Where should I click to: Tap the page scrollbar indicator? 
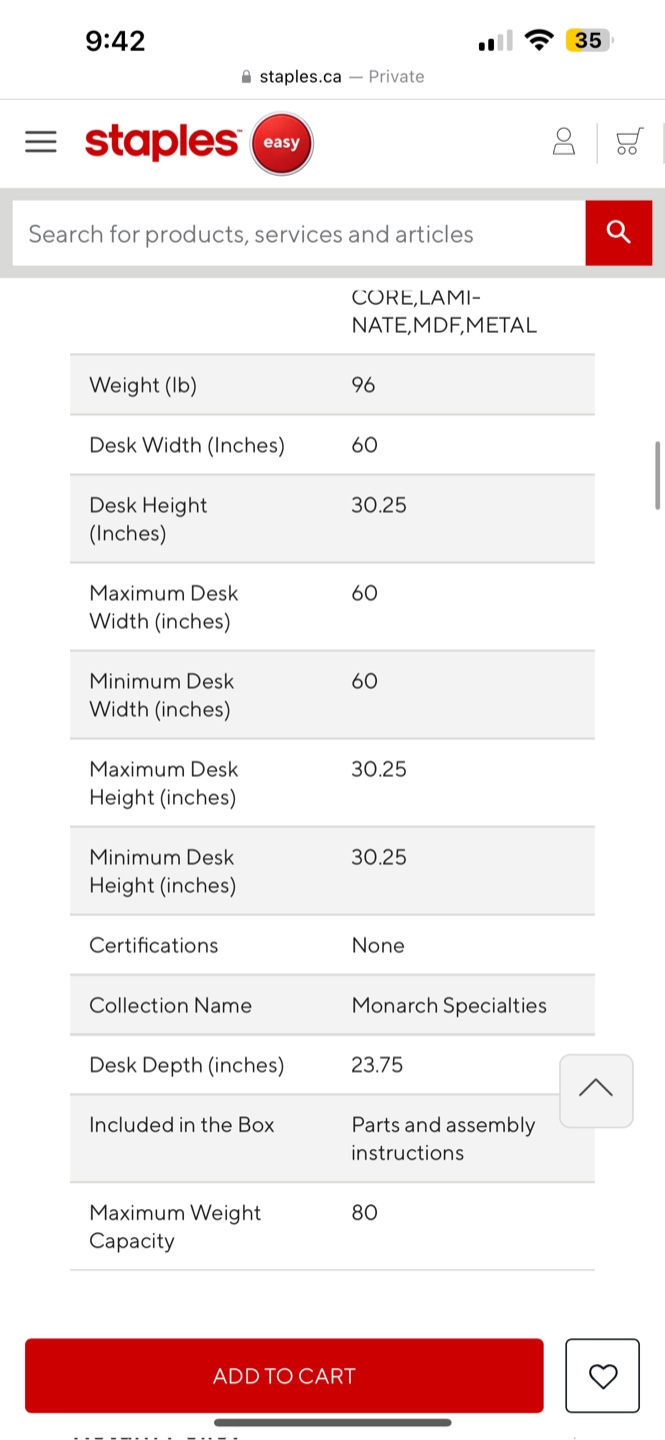pyautogui.click(x=657, y=475)
